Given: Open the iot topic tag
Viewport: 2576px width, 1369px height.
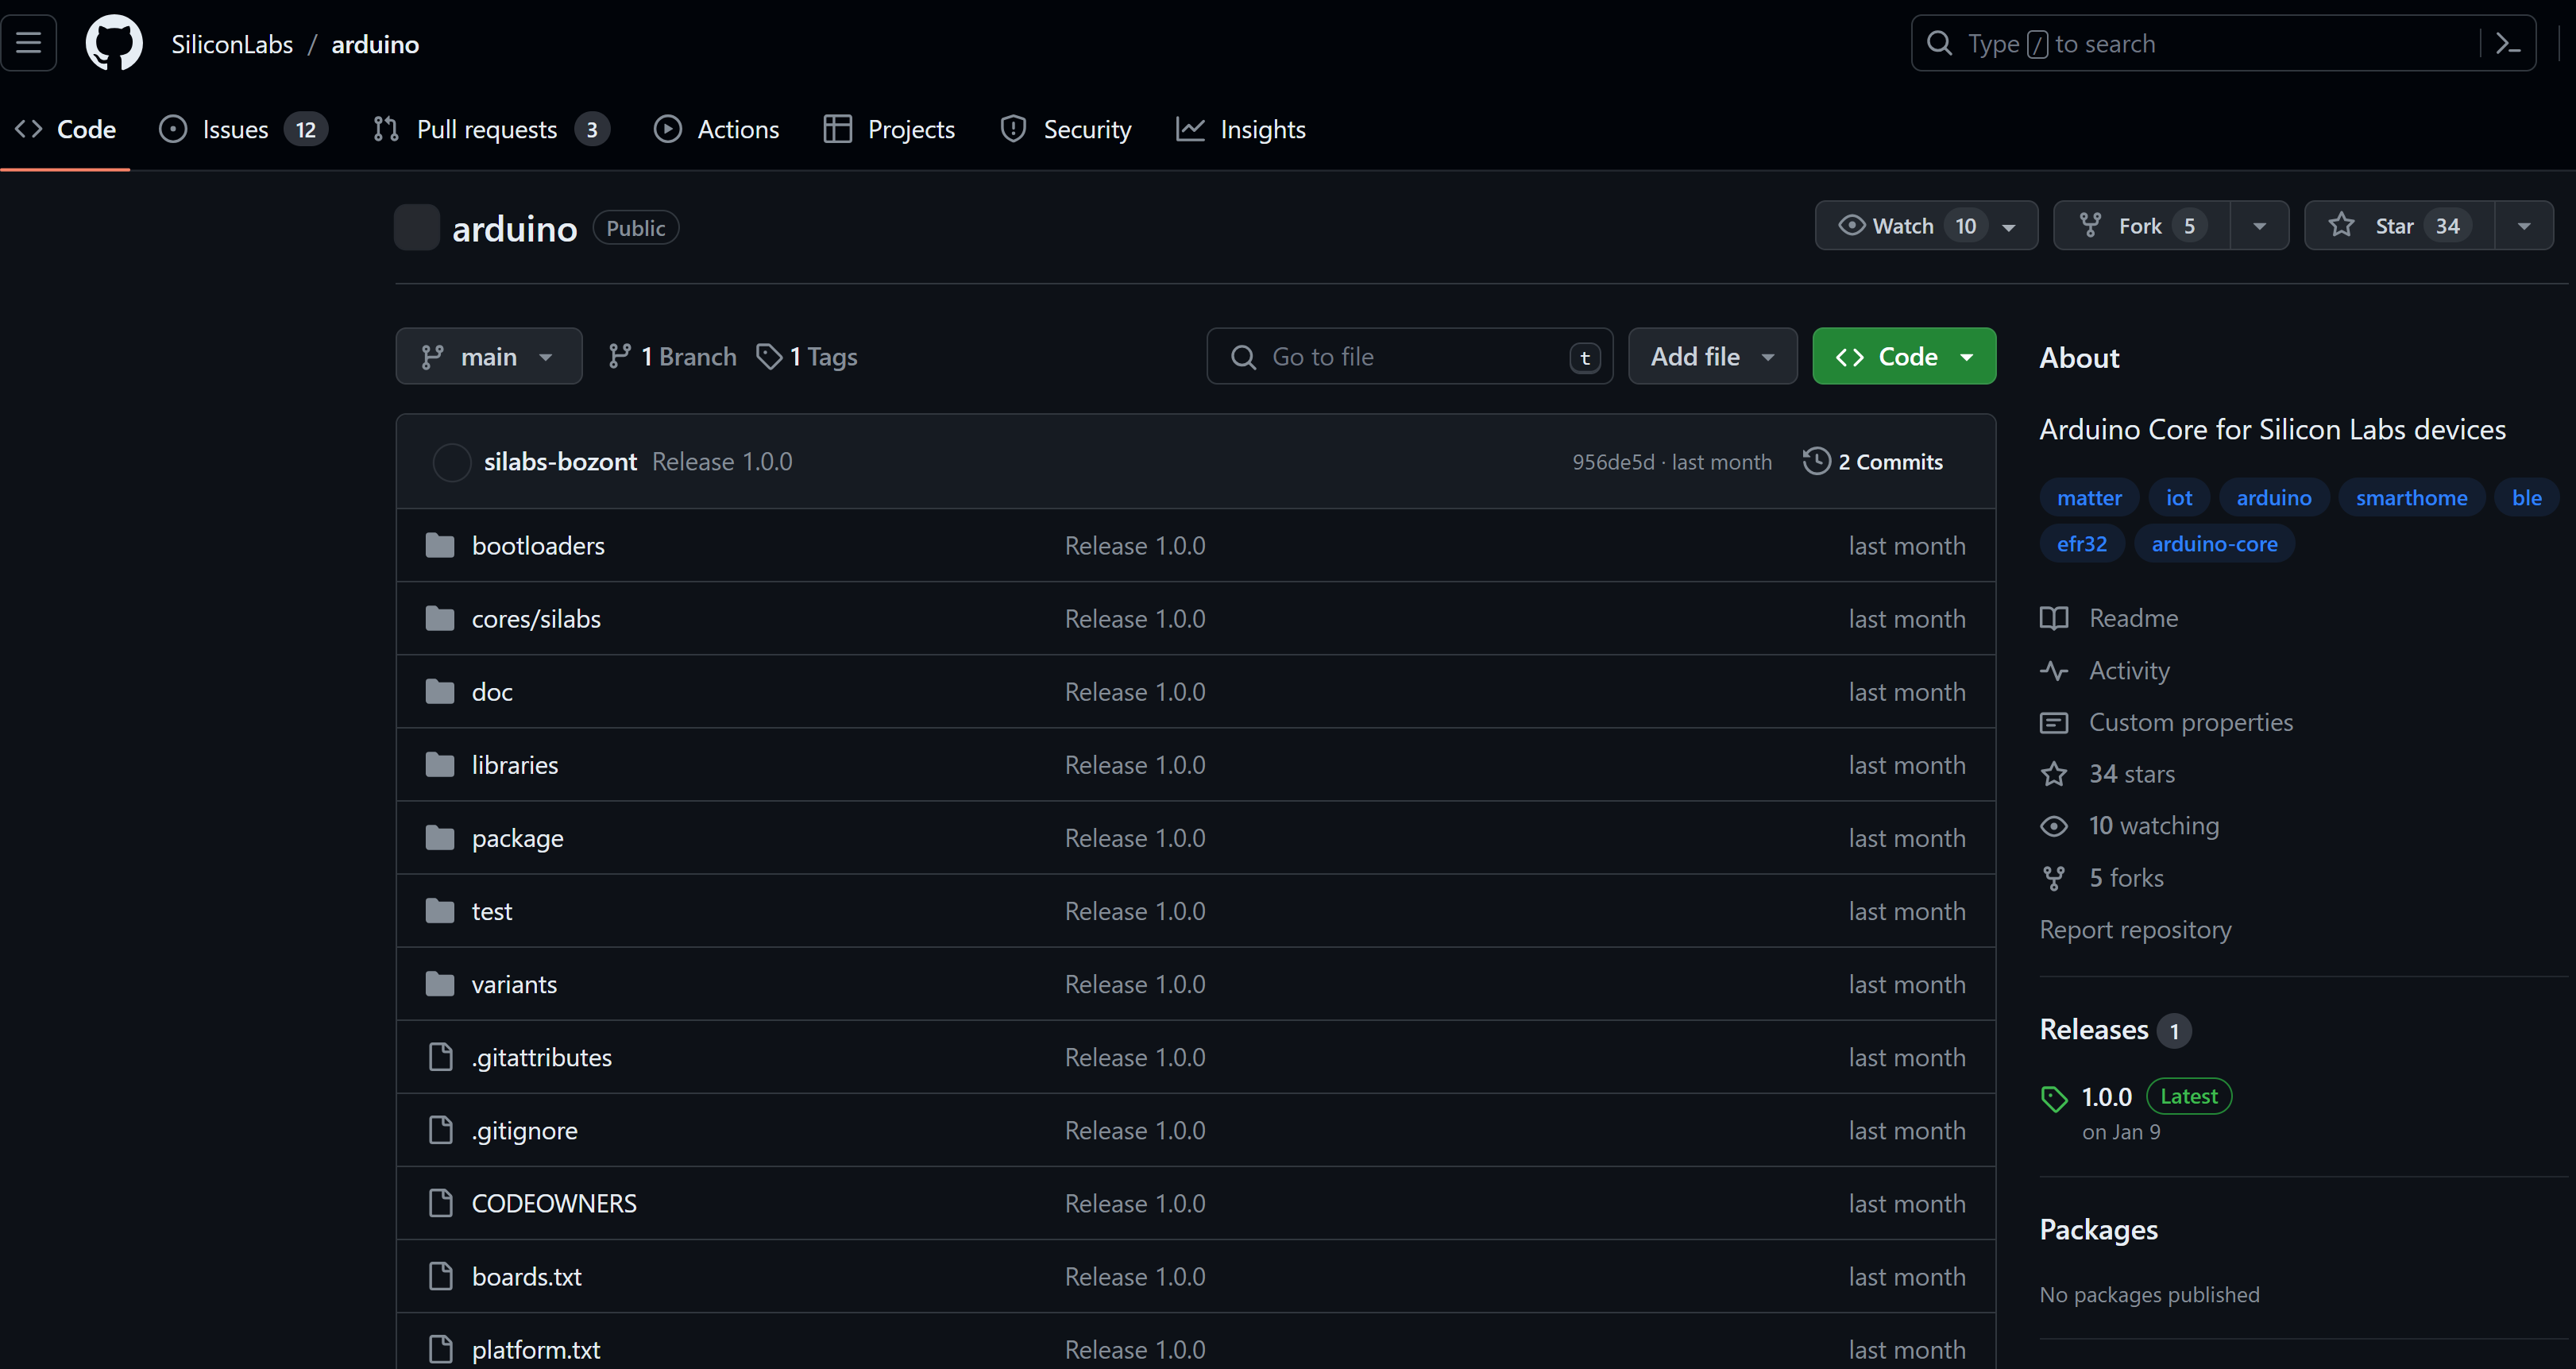Looking at the screenshot, I should click(2179, 497).
